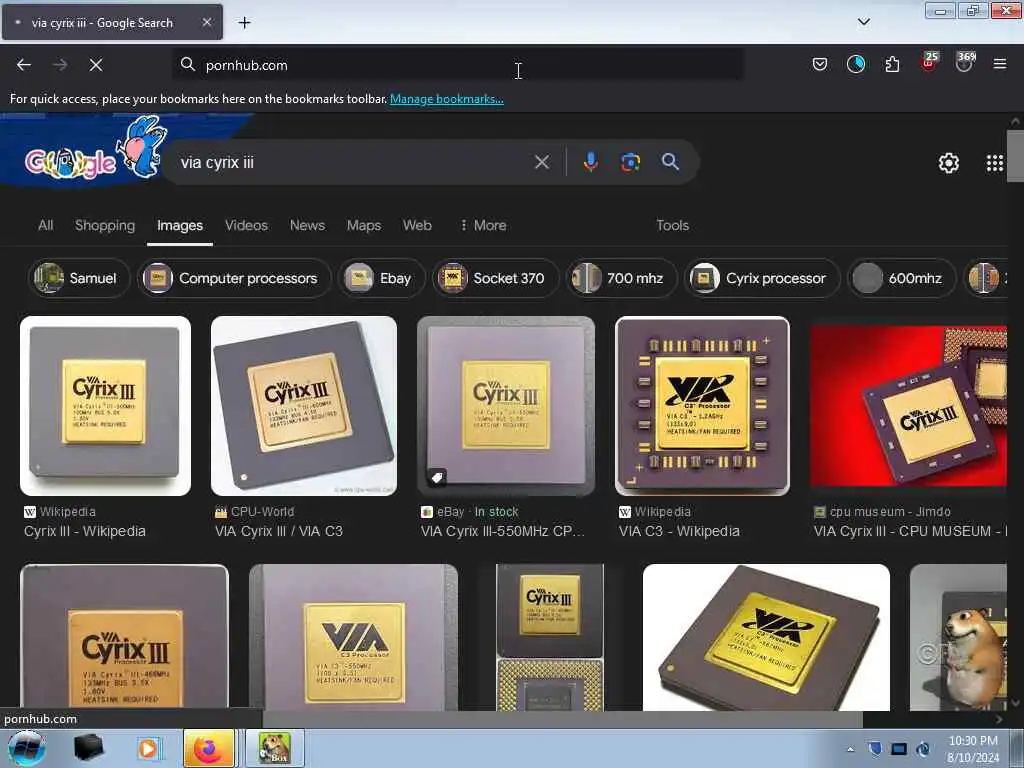The height and width of the screenshot is (768, 1024).
Task: Open the Extensions puzzle icon
Action: 892,64
